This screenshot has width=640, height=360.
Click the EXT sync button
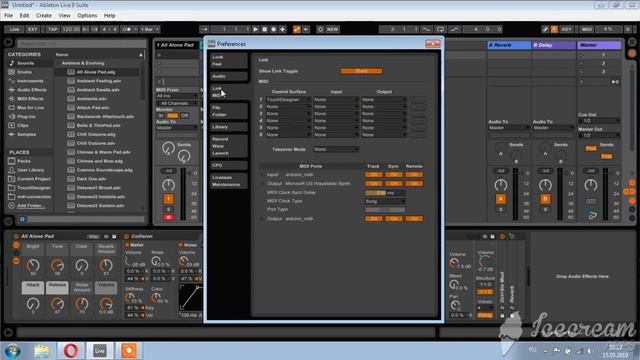[x=32, y=29]
